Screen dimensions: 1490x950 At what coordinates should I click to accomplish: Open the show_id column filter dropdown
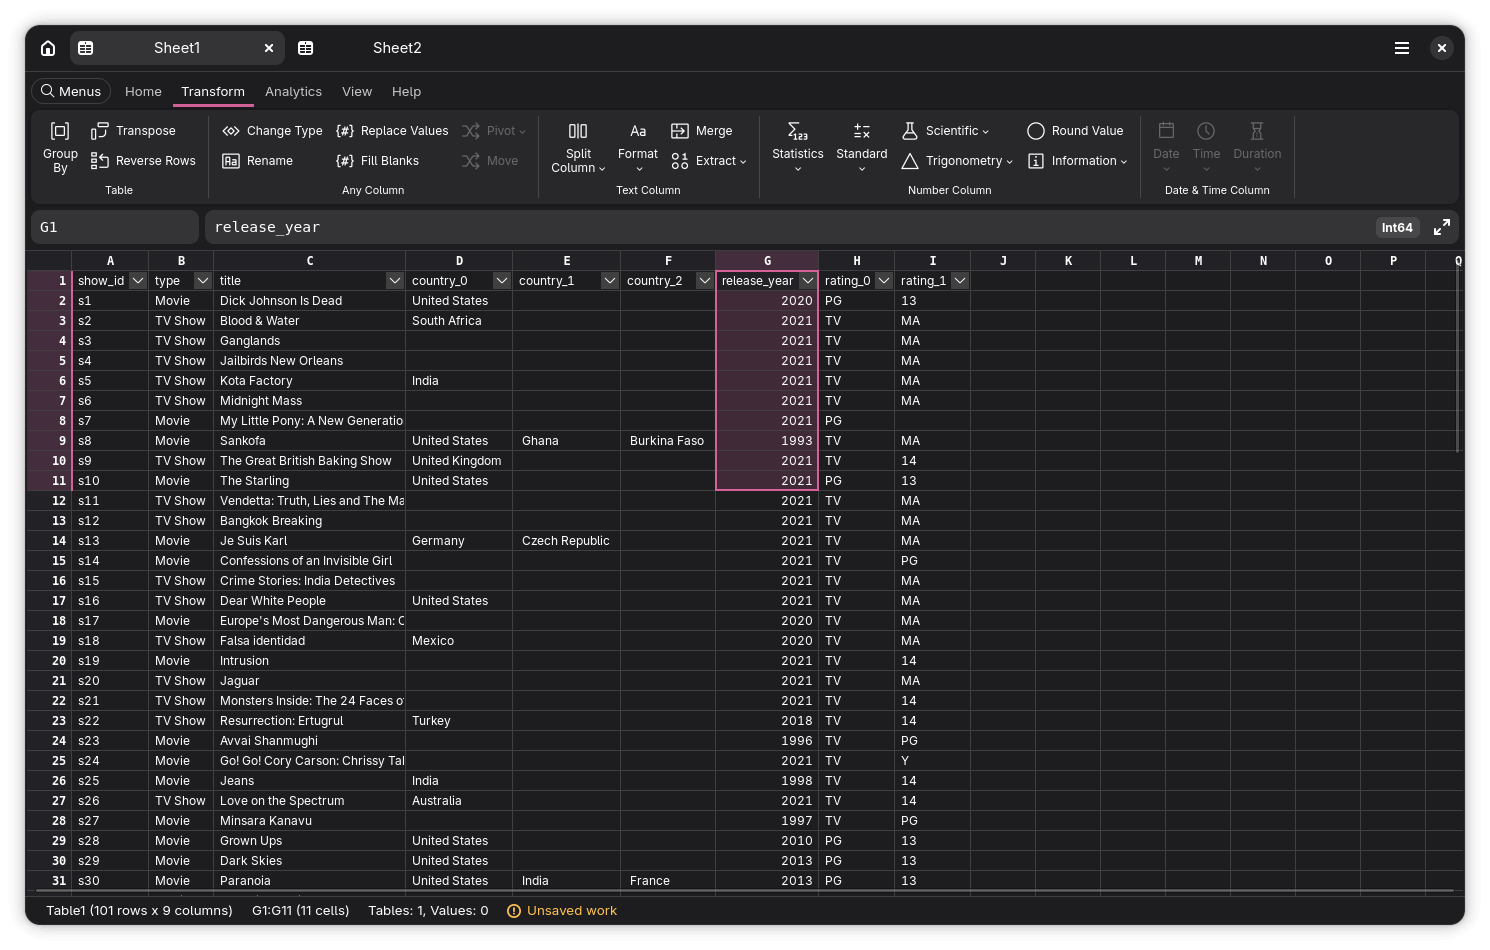tap(138, 281)
